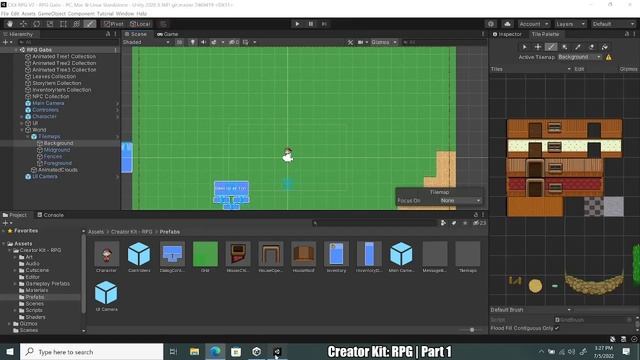Image resolution: width=640 pixels, height=360 pixels.
Task: Select the Rect tool in main toolbar
Action: click(63, 24)
